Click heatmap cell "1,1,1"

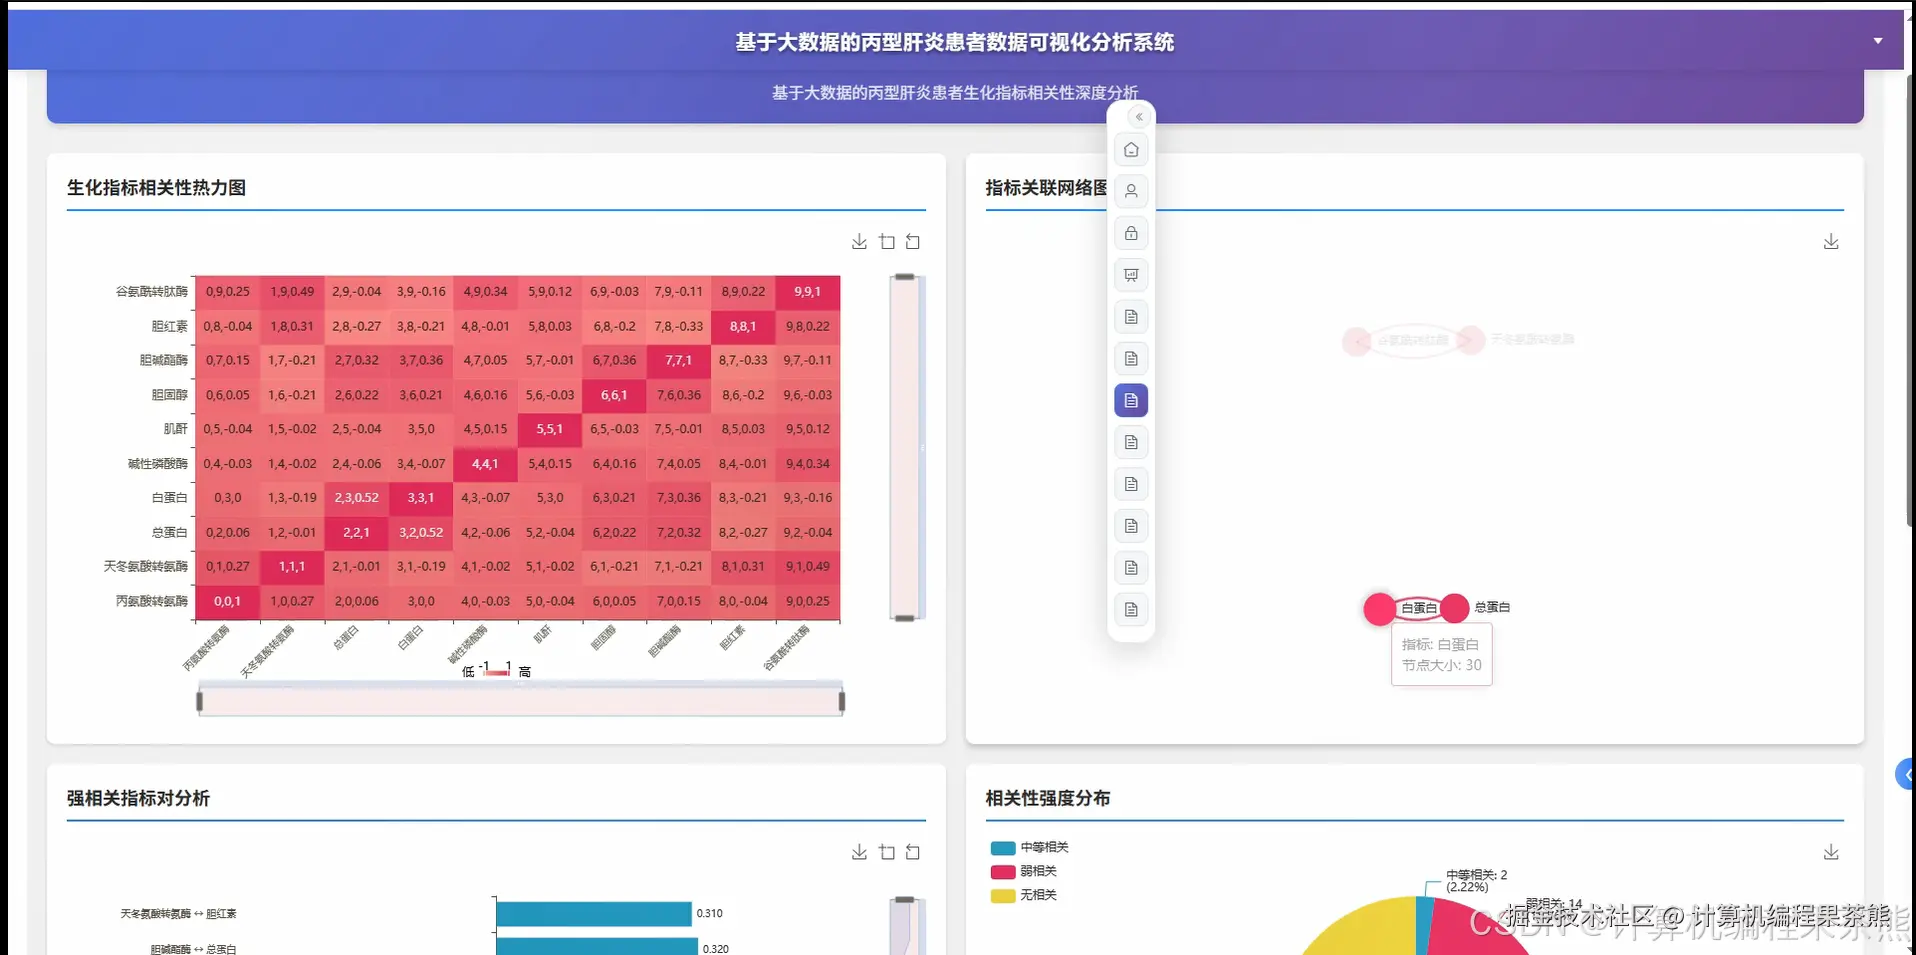pyautogui.click(x=292, y=566)
